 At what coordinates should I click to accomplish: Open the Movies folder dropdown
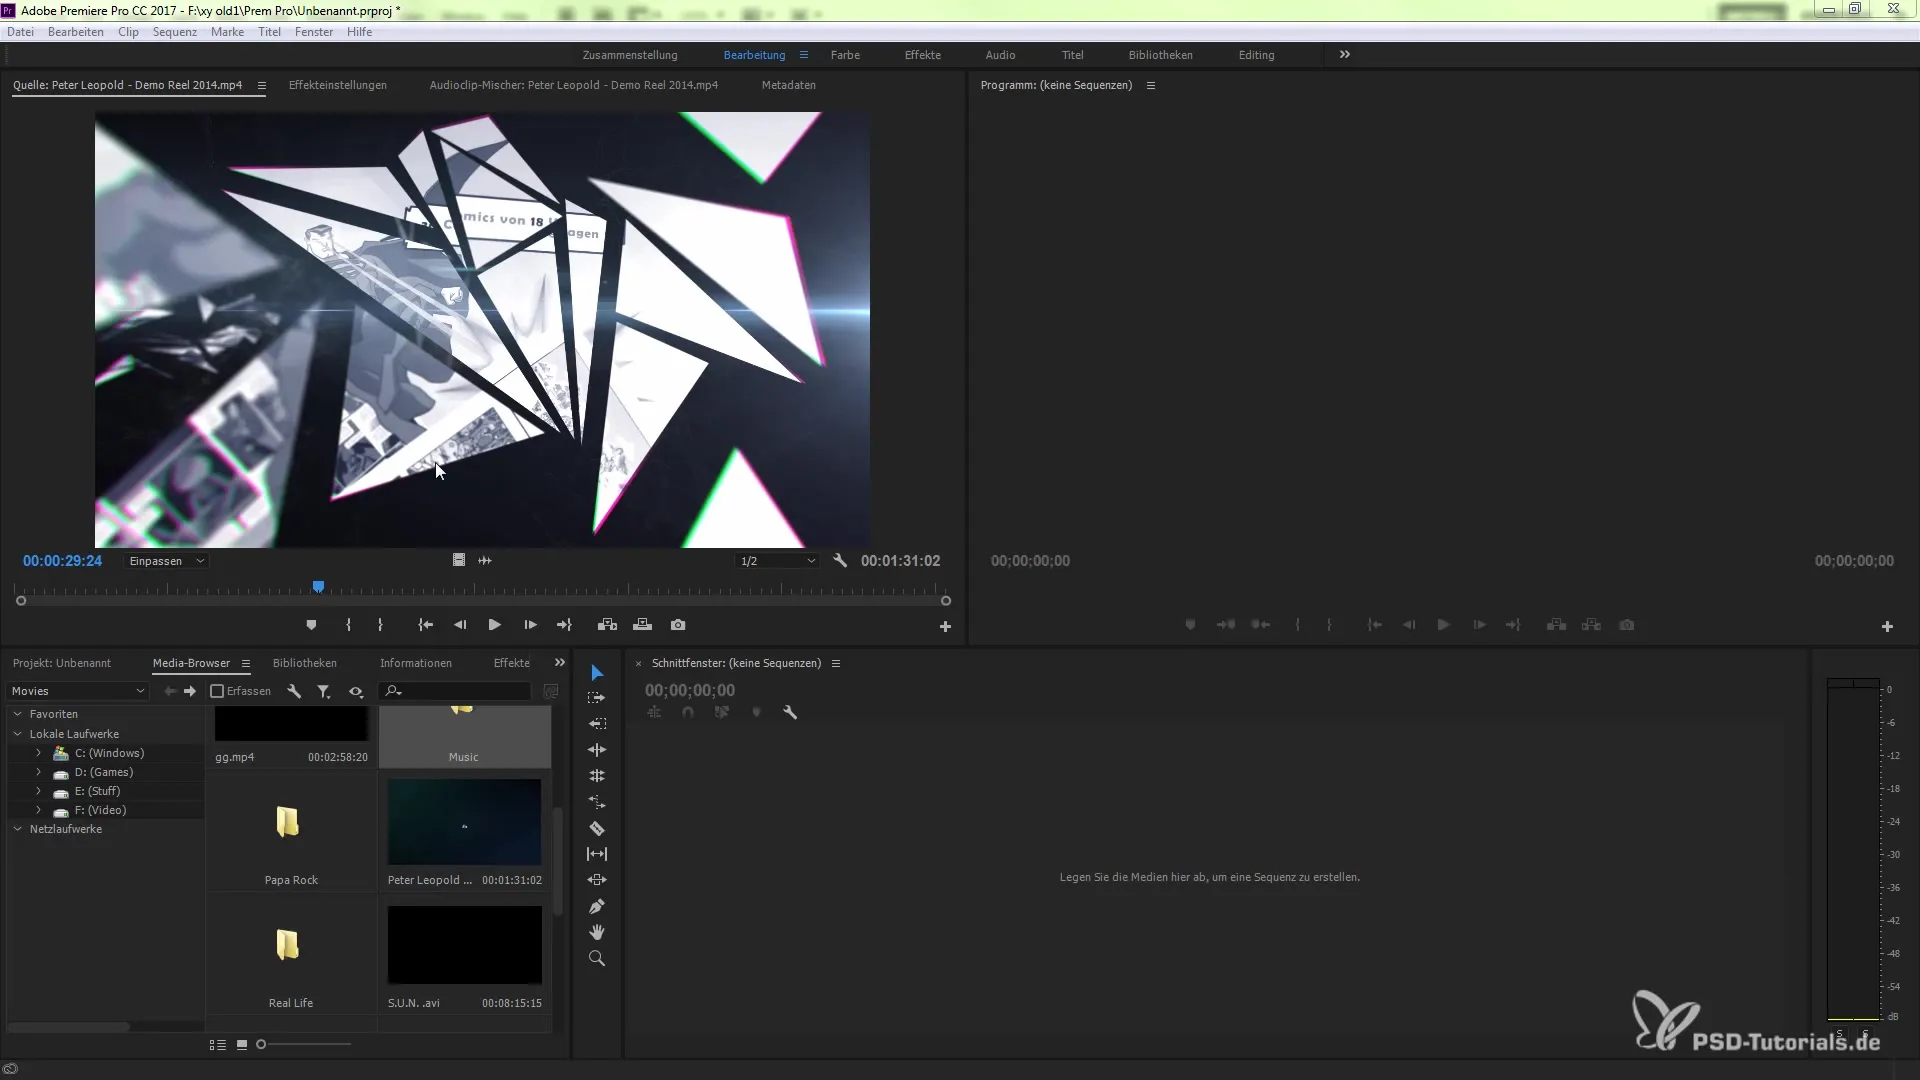(x=78, y=691)
